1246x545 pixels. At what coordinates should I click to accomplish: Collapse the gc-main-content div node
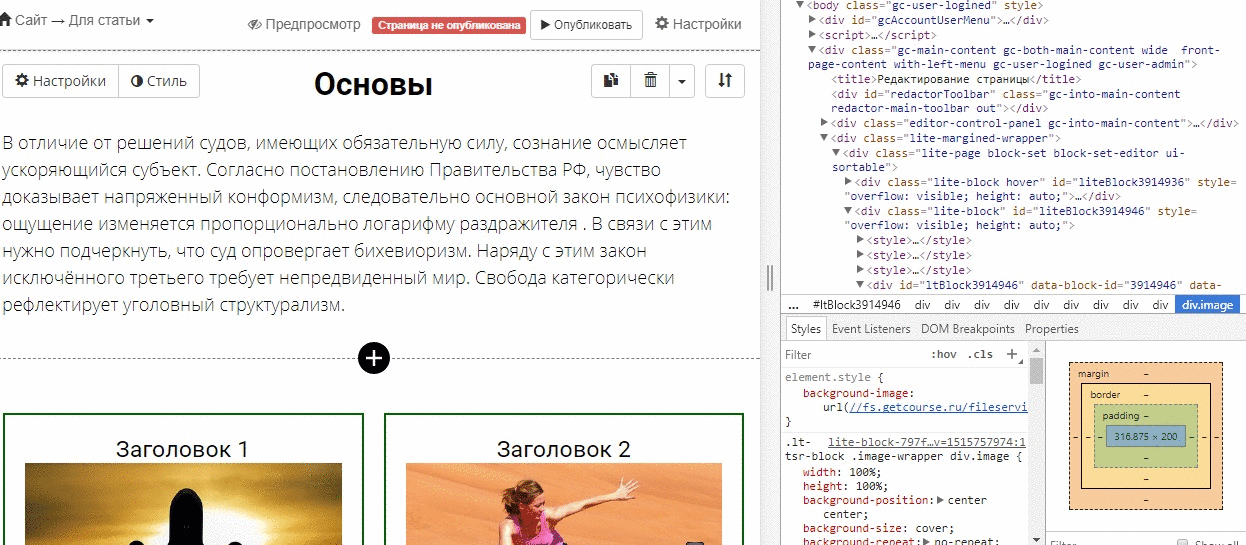click(812, 50)
